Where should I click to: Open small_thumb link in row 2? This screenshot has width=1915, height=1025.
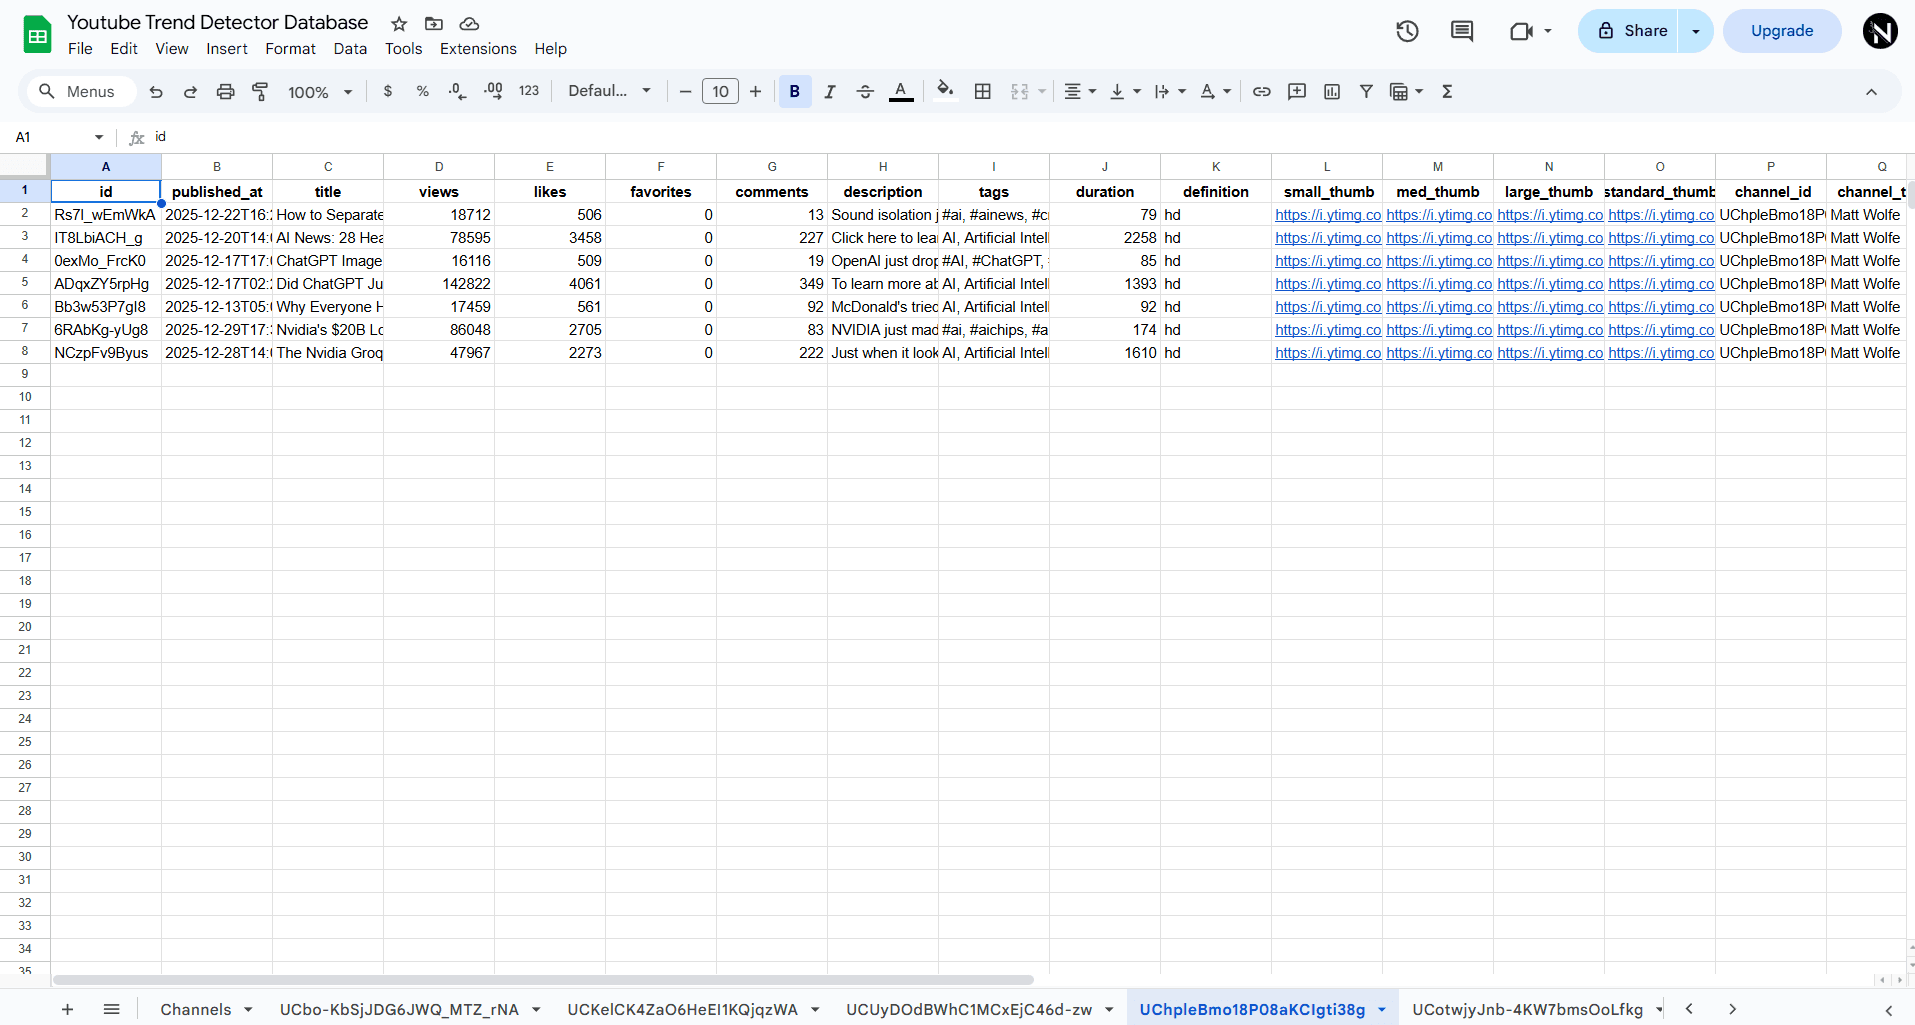pos(1327,215)
